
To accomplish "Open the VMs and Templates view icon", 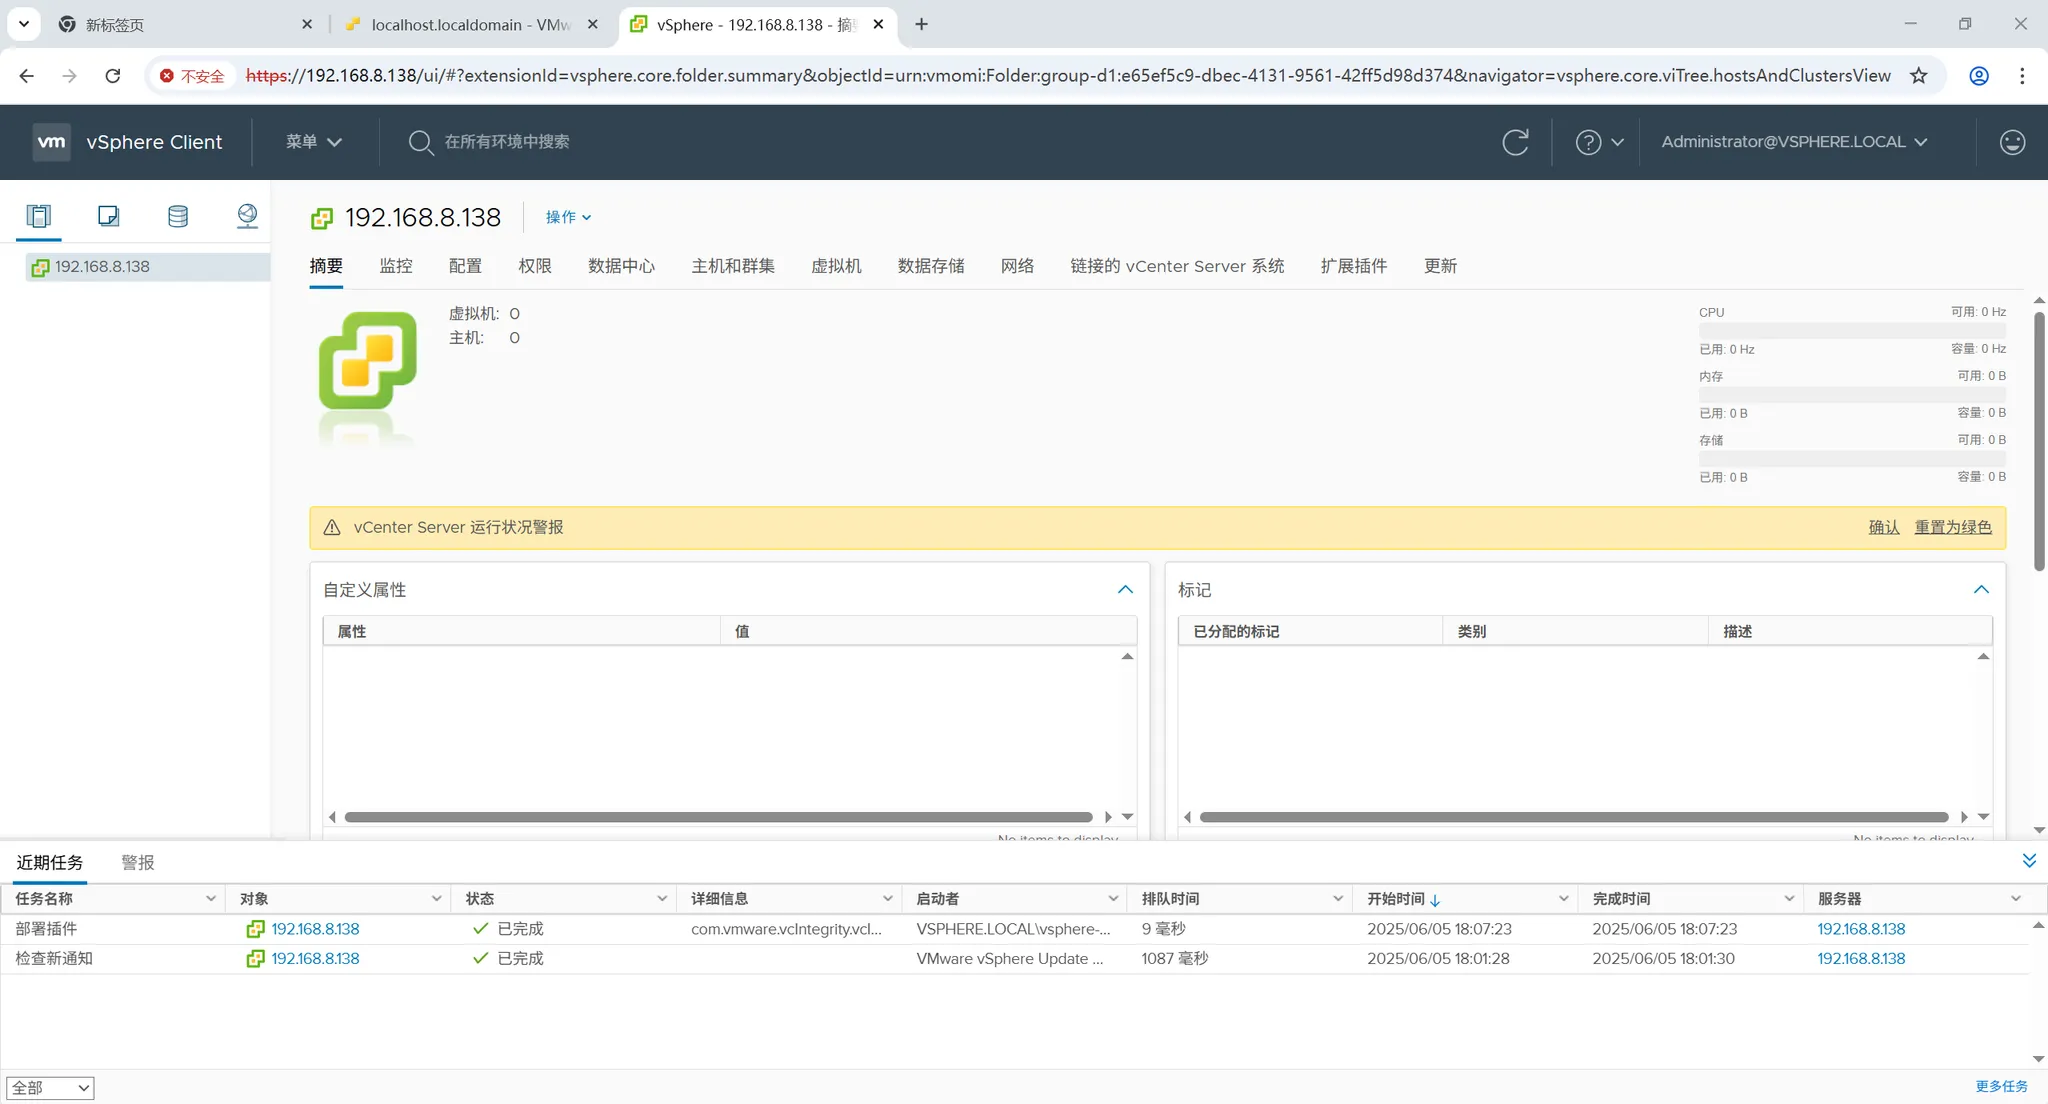I will click(x=108, y=216).
